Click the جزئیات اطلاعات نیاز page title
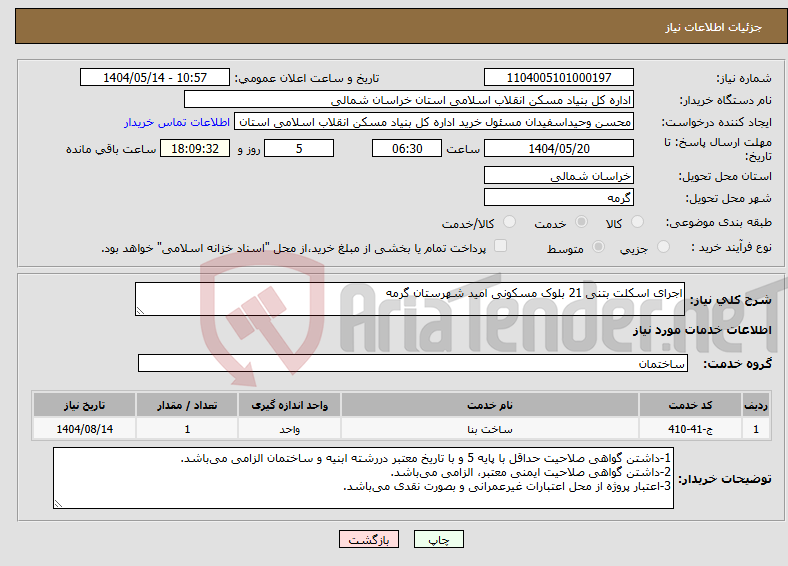This screenshot has width=788, height=566. tap(714, 27)
